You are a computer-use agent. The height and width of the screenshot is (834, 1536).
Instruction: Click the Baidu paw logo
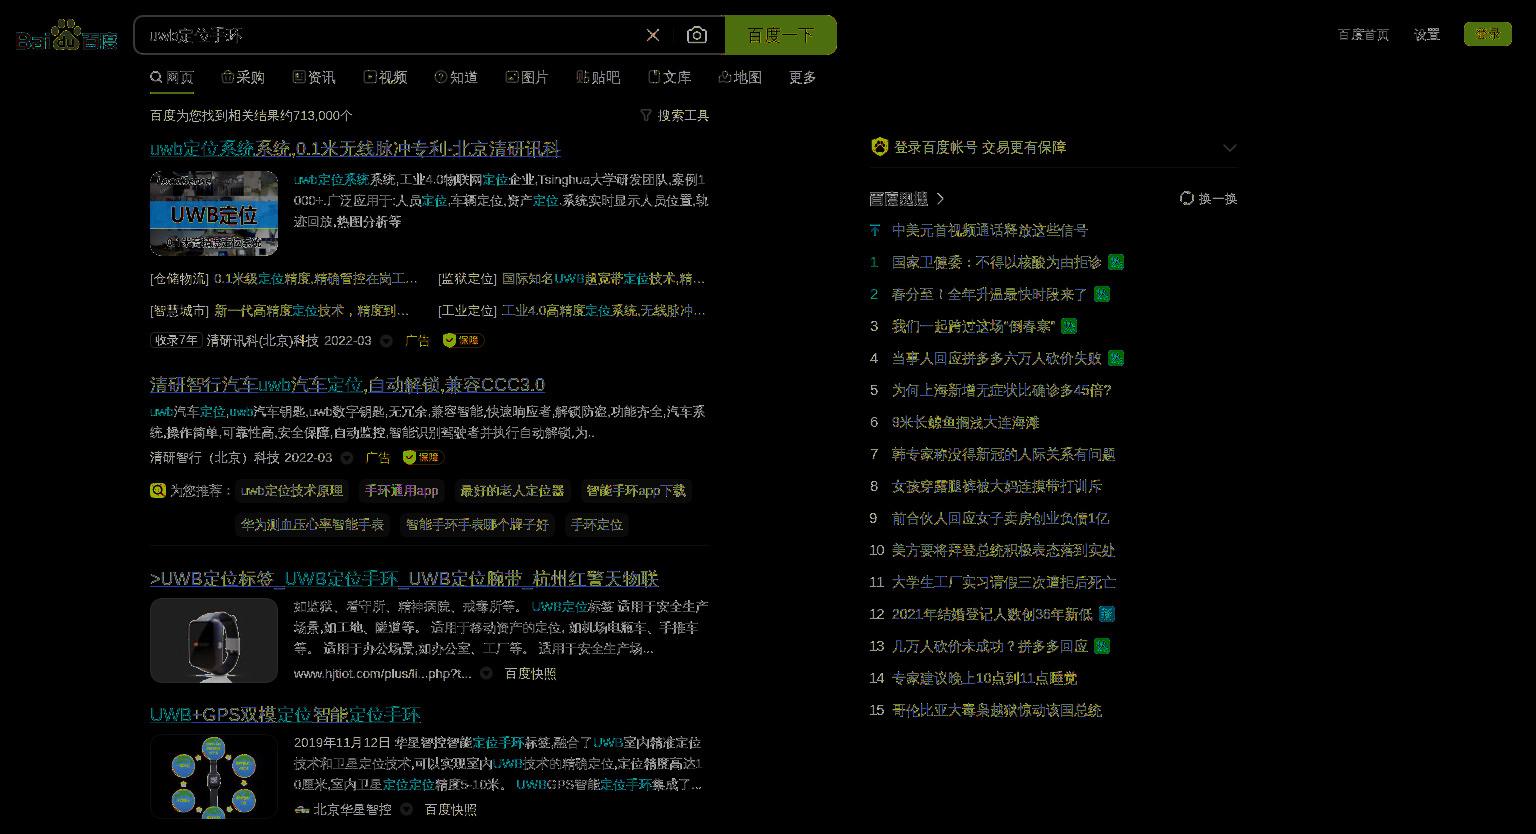click(67, 36)
